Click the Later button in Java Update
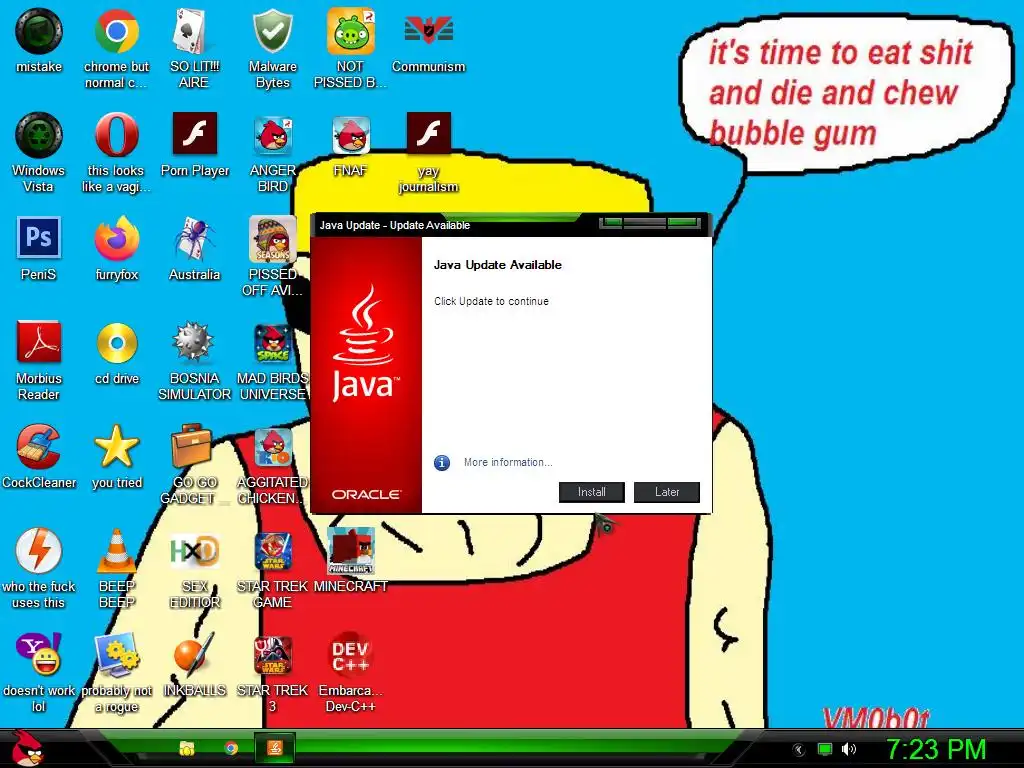 click(667, 492)
